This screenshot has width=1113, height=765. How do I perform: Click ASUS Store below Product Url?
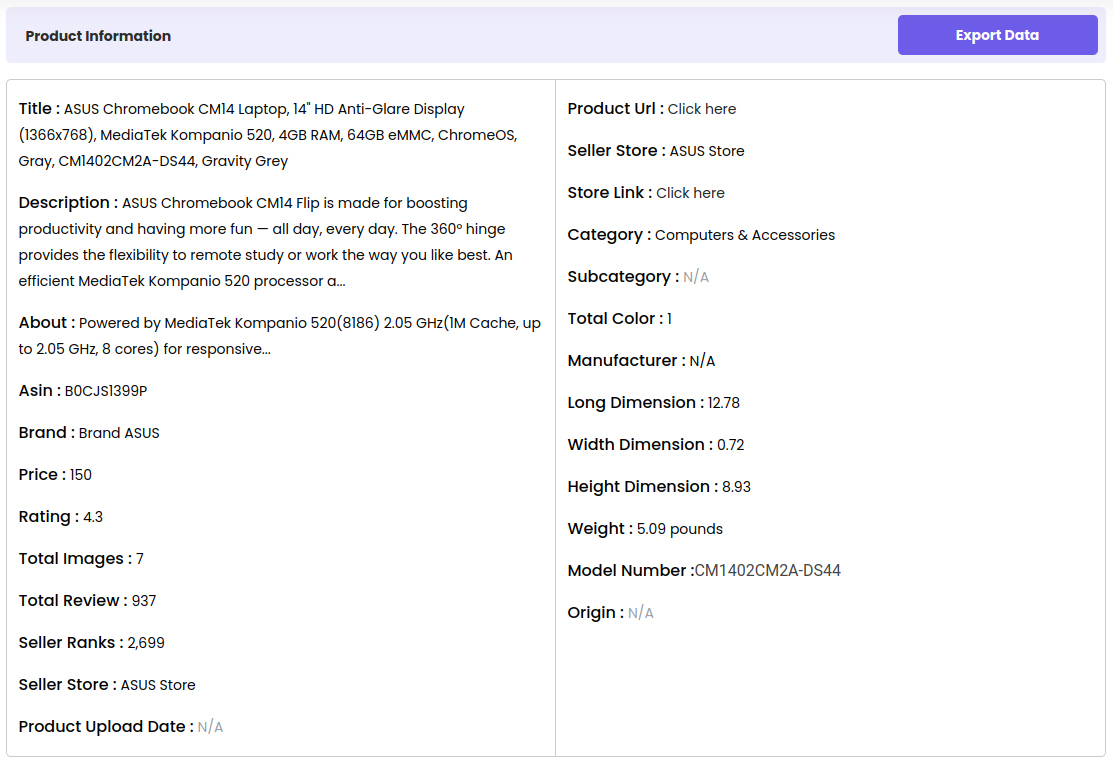(x=707, y=150)
